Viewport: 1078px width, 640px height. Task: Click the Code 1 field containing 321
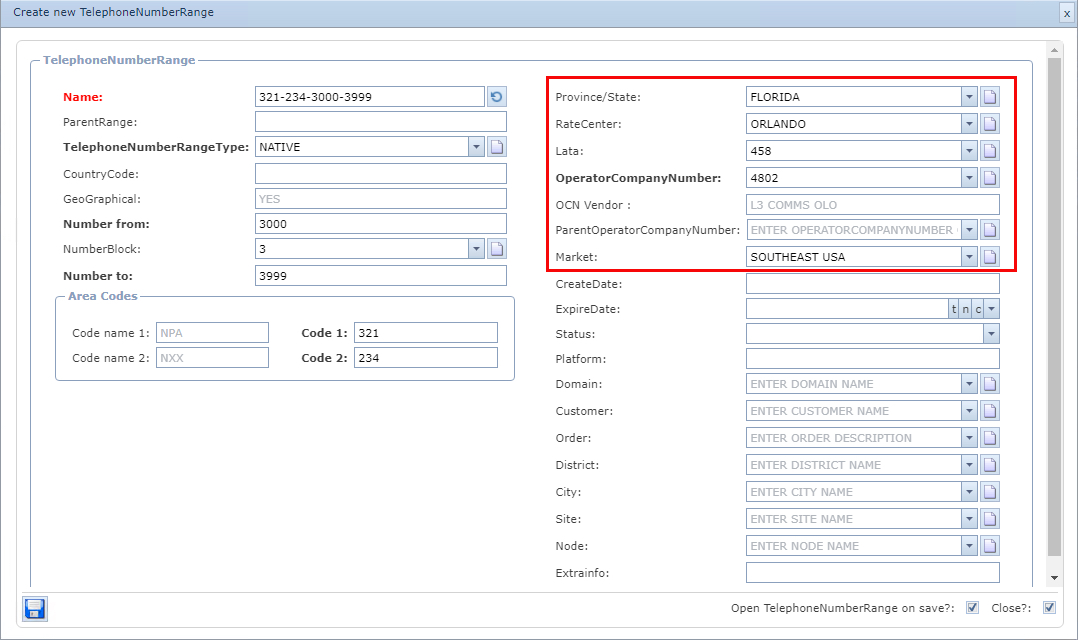[426, 333]
